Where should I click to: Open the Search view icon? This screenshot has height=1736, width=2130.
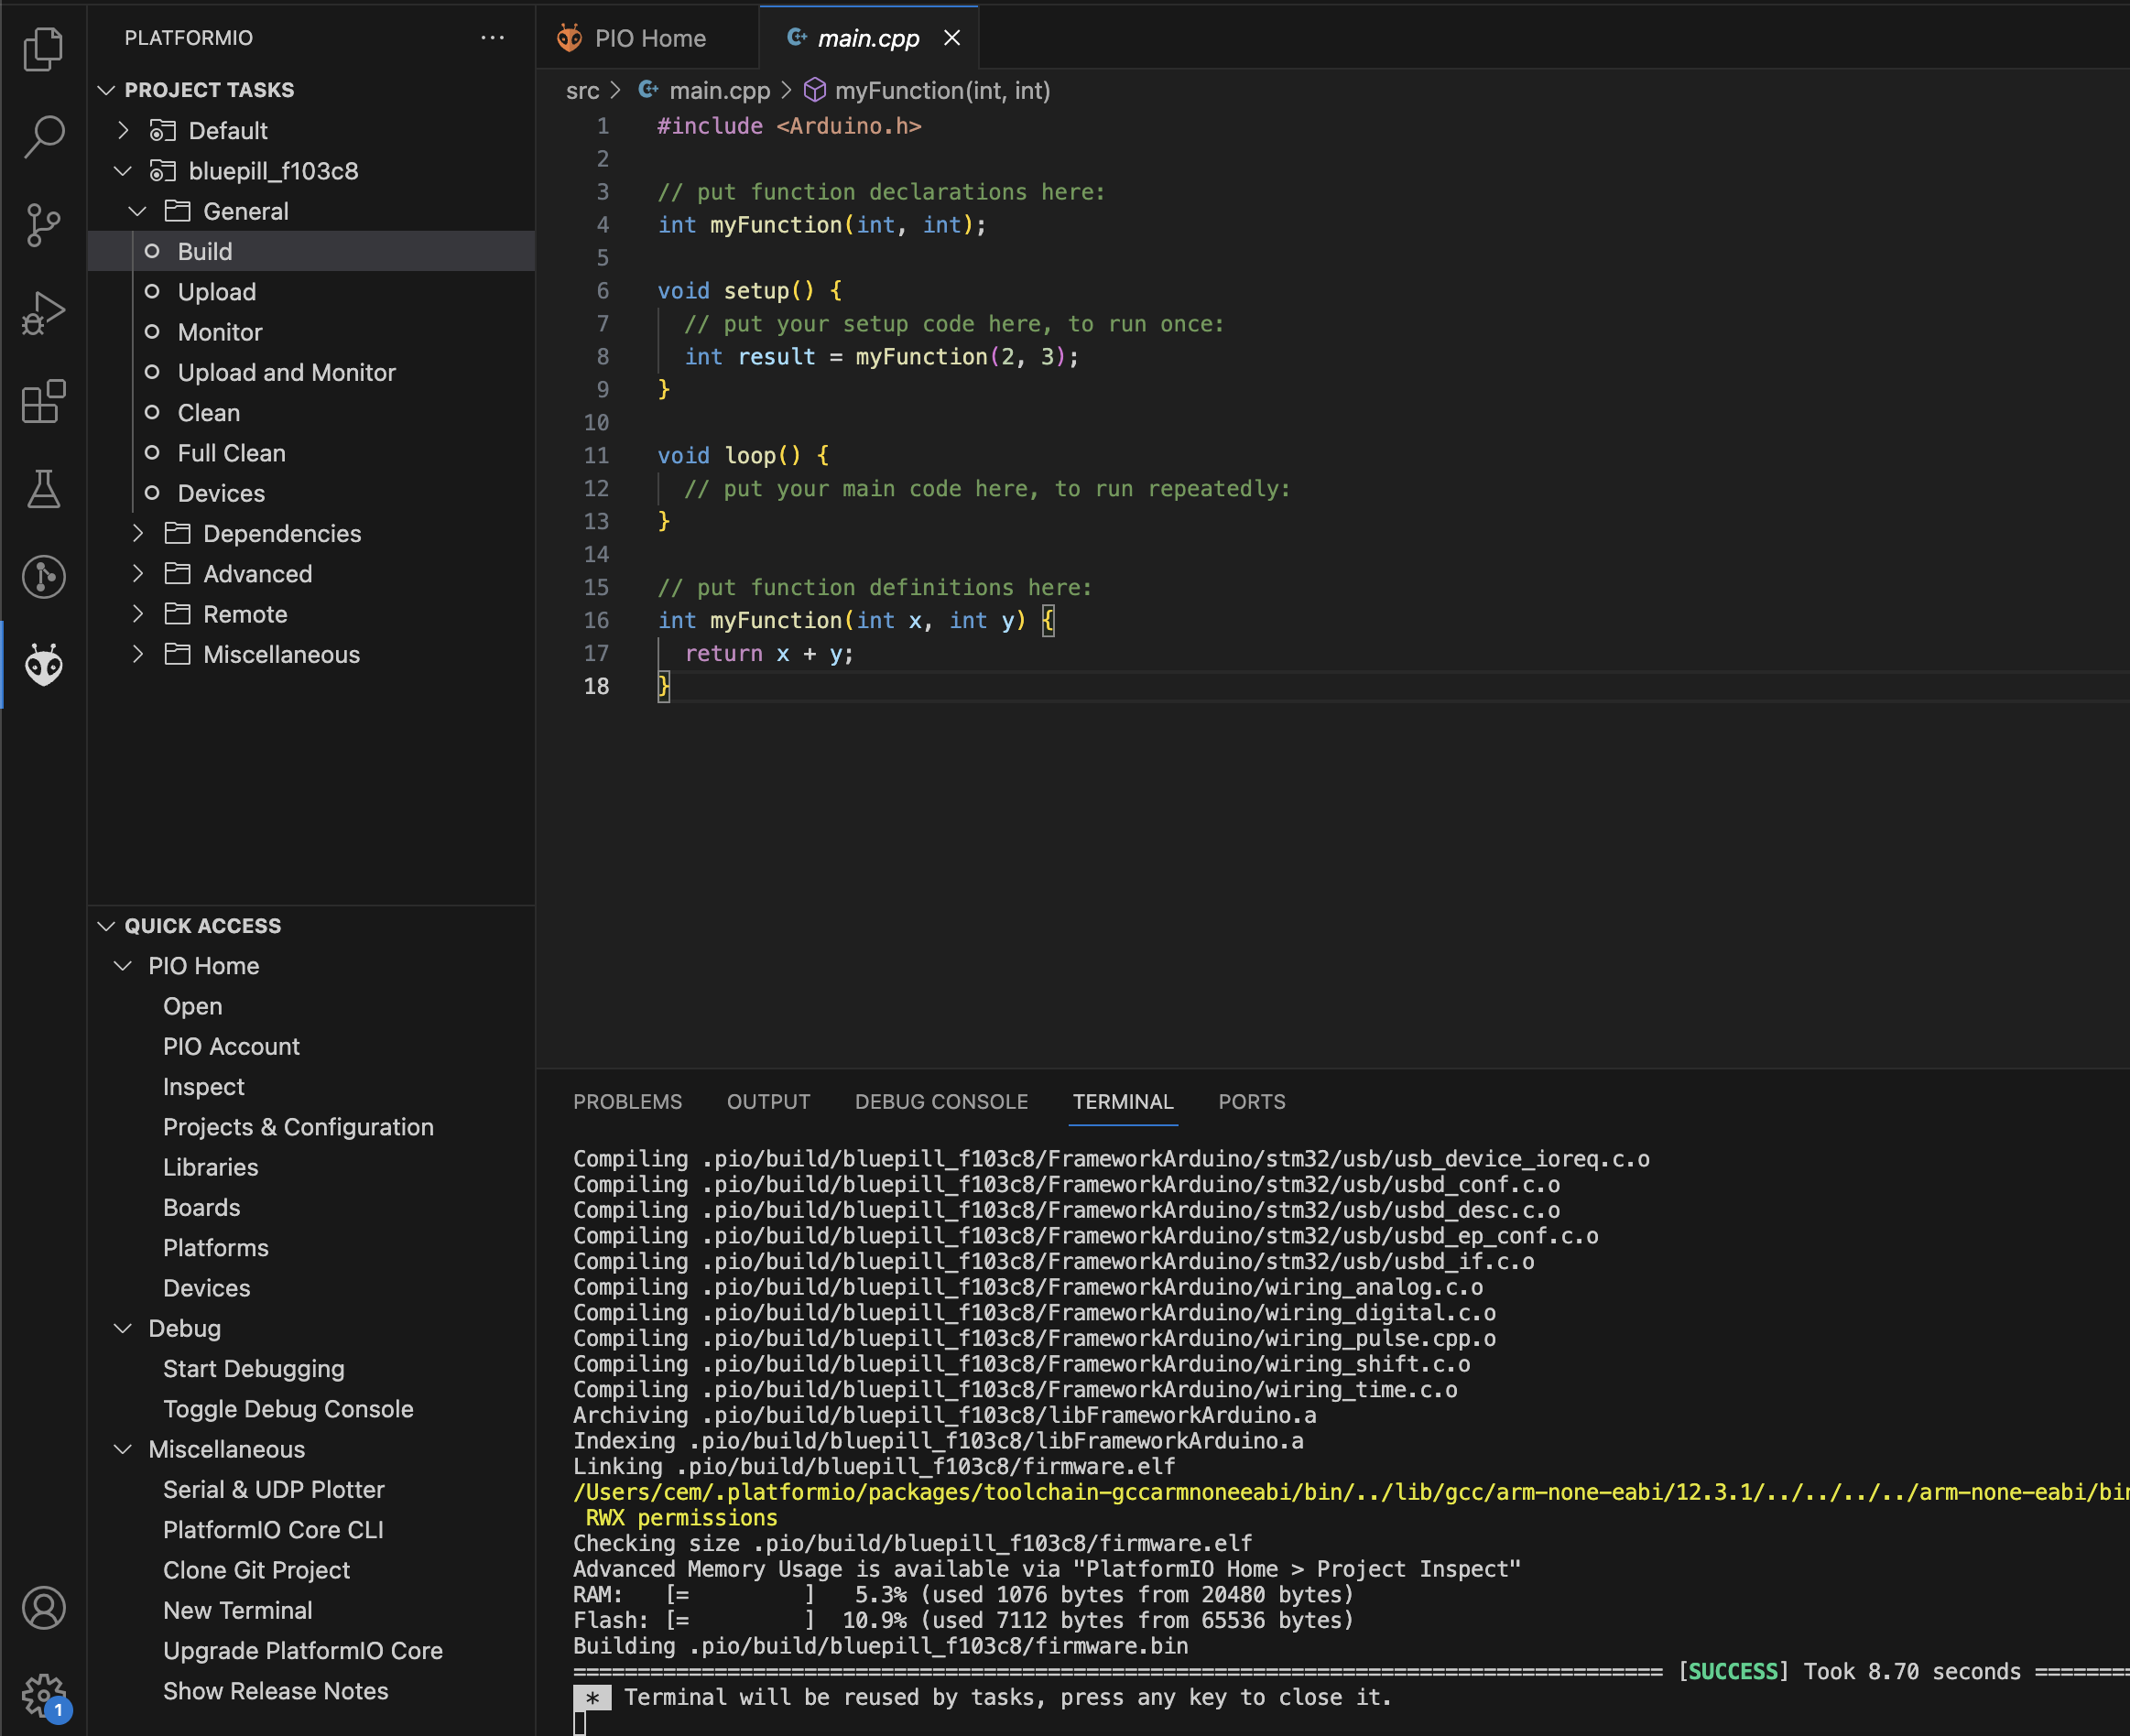pos(43,136)
